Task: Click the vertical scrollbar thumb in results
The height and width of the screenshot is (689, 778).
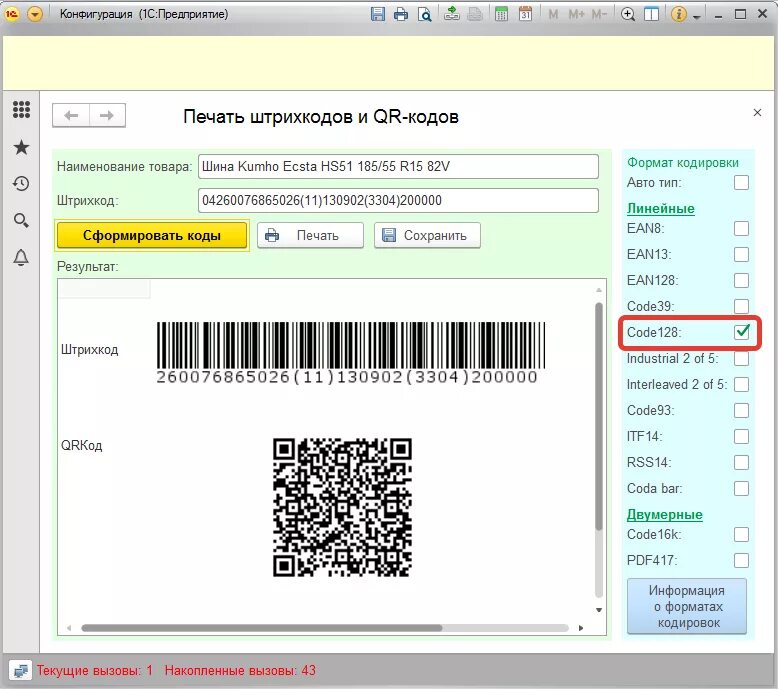Action: coord(599,416)
